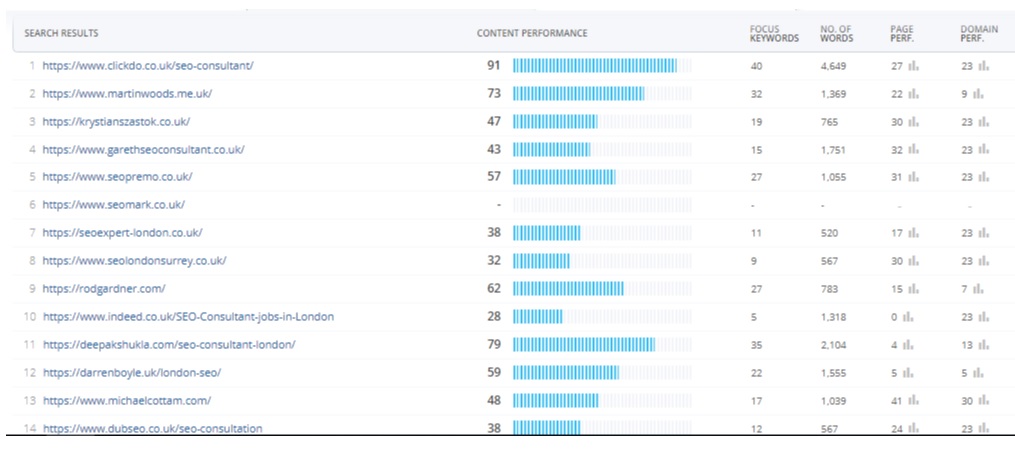Click domain perf chart icon for deepakshukla row
The height and width of the screenshot is (466, 1015).
983,345
